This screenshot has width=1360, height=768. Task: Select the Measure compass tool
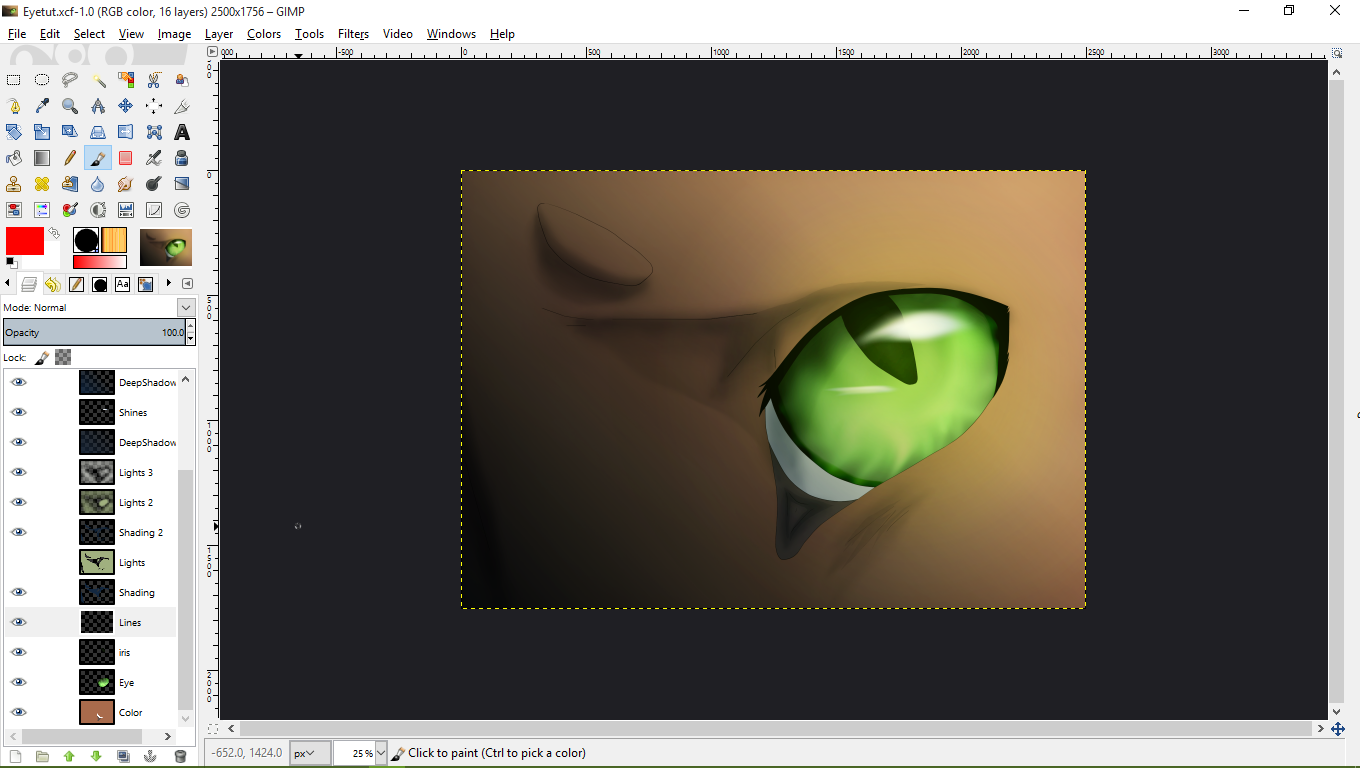98,106
